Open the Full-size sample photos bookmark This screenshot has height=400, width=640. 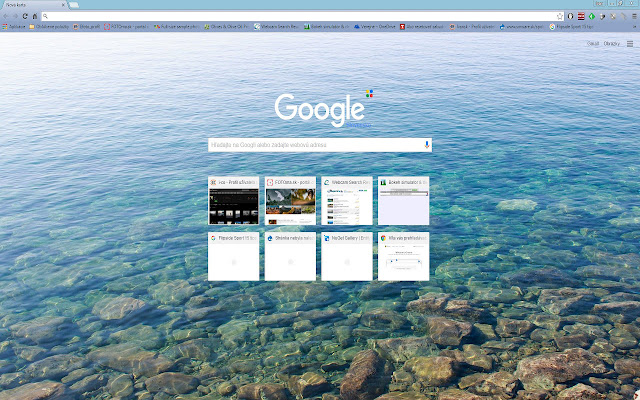pos(177,27)
